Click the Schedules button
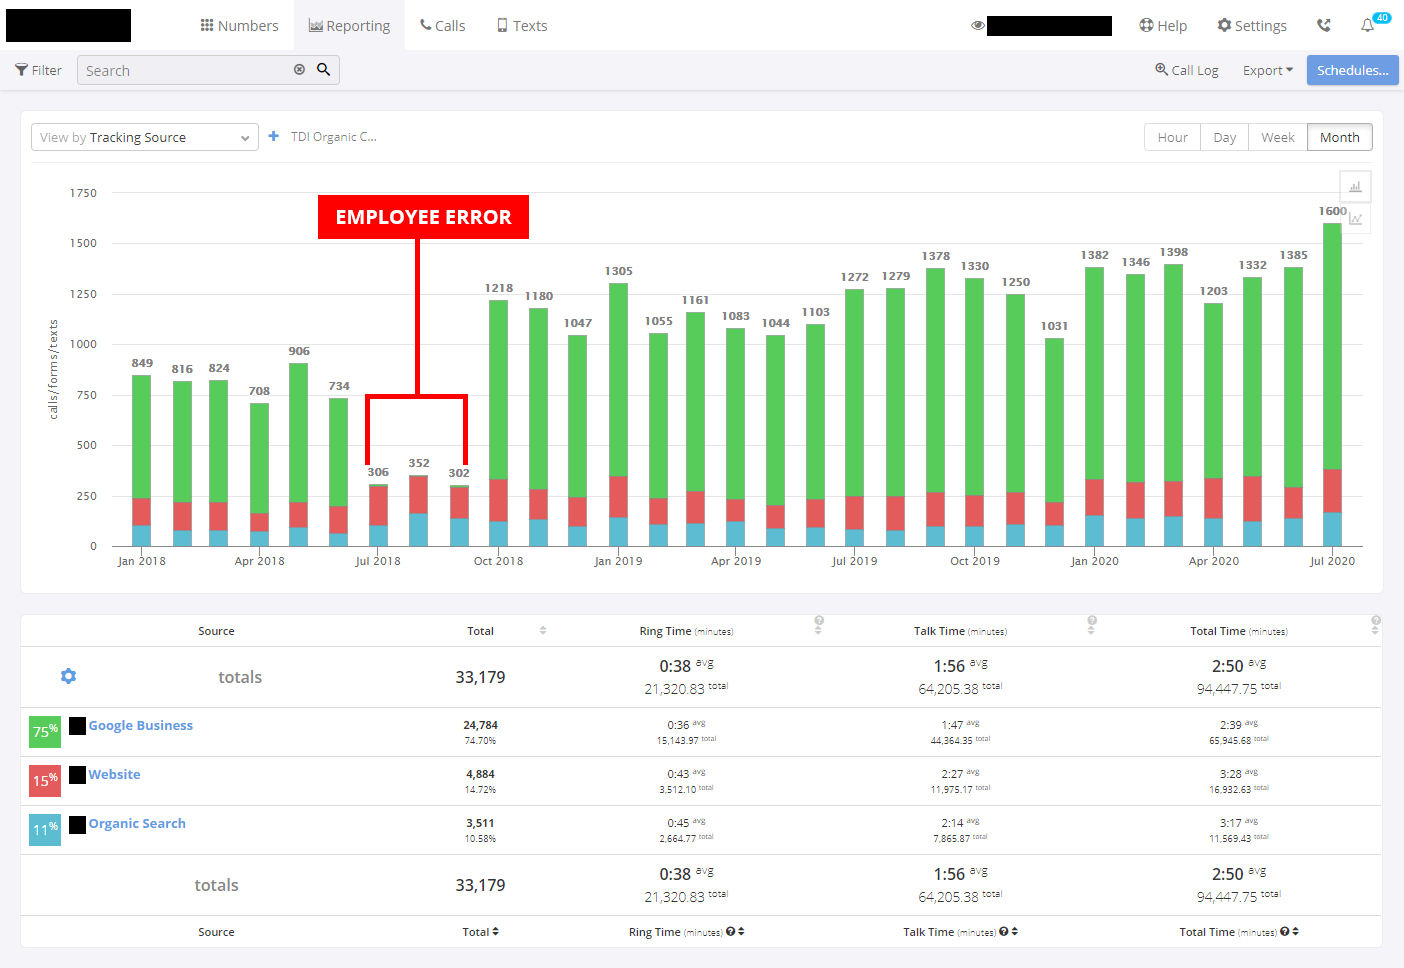Image resolution: width=1404 pixels, height=968 pixels. click(1352, 70)
